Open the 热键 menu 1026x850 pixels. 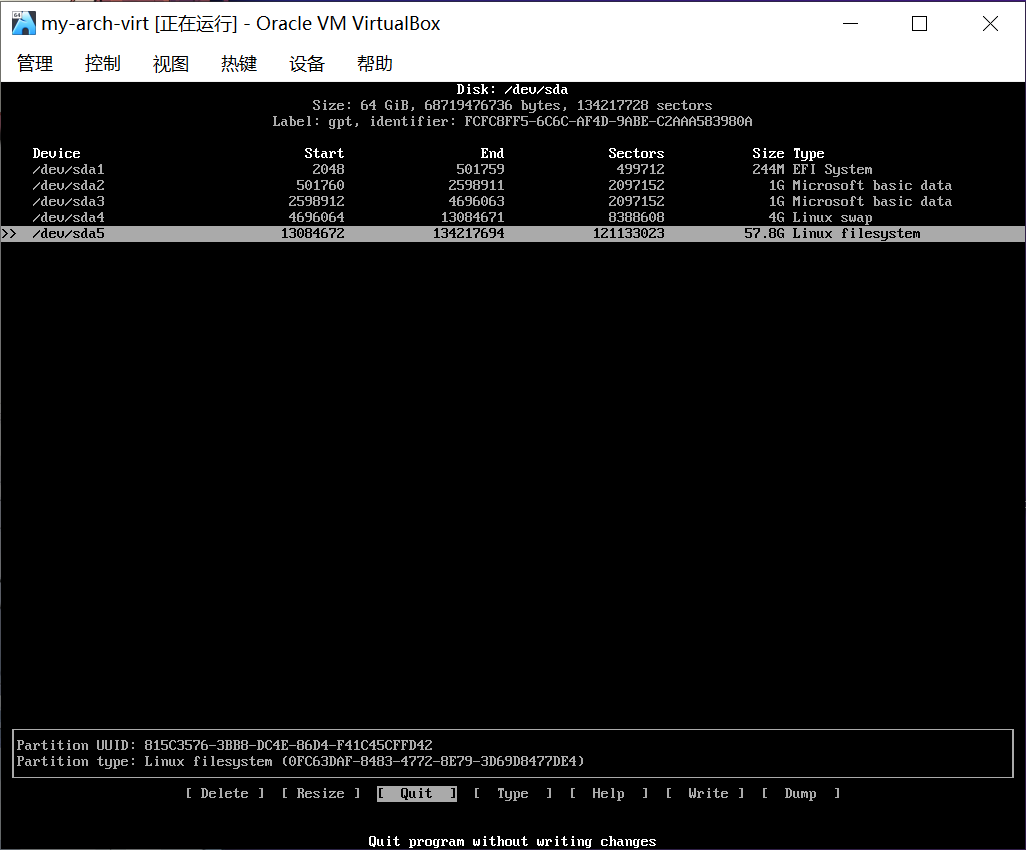click(239, 64)
